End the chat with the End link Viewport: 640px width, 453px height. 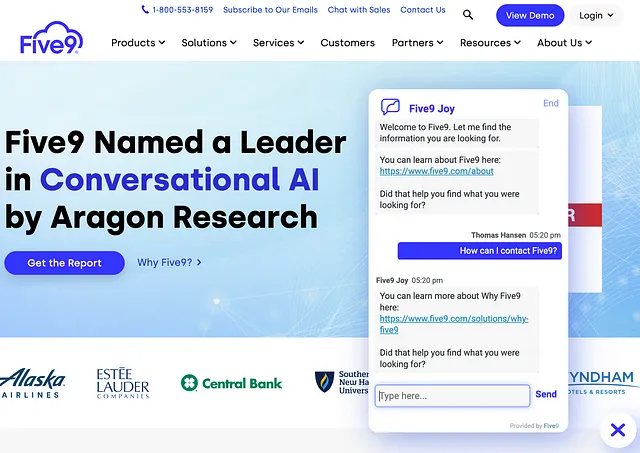coord(551,103)
